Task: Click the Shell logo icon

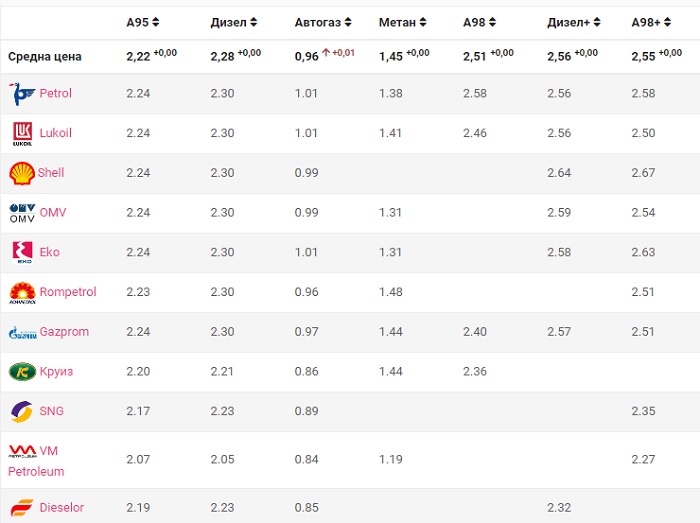Action: click(22, 173)
